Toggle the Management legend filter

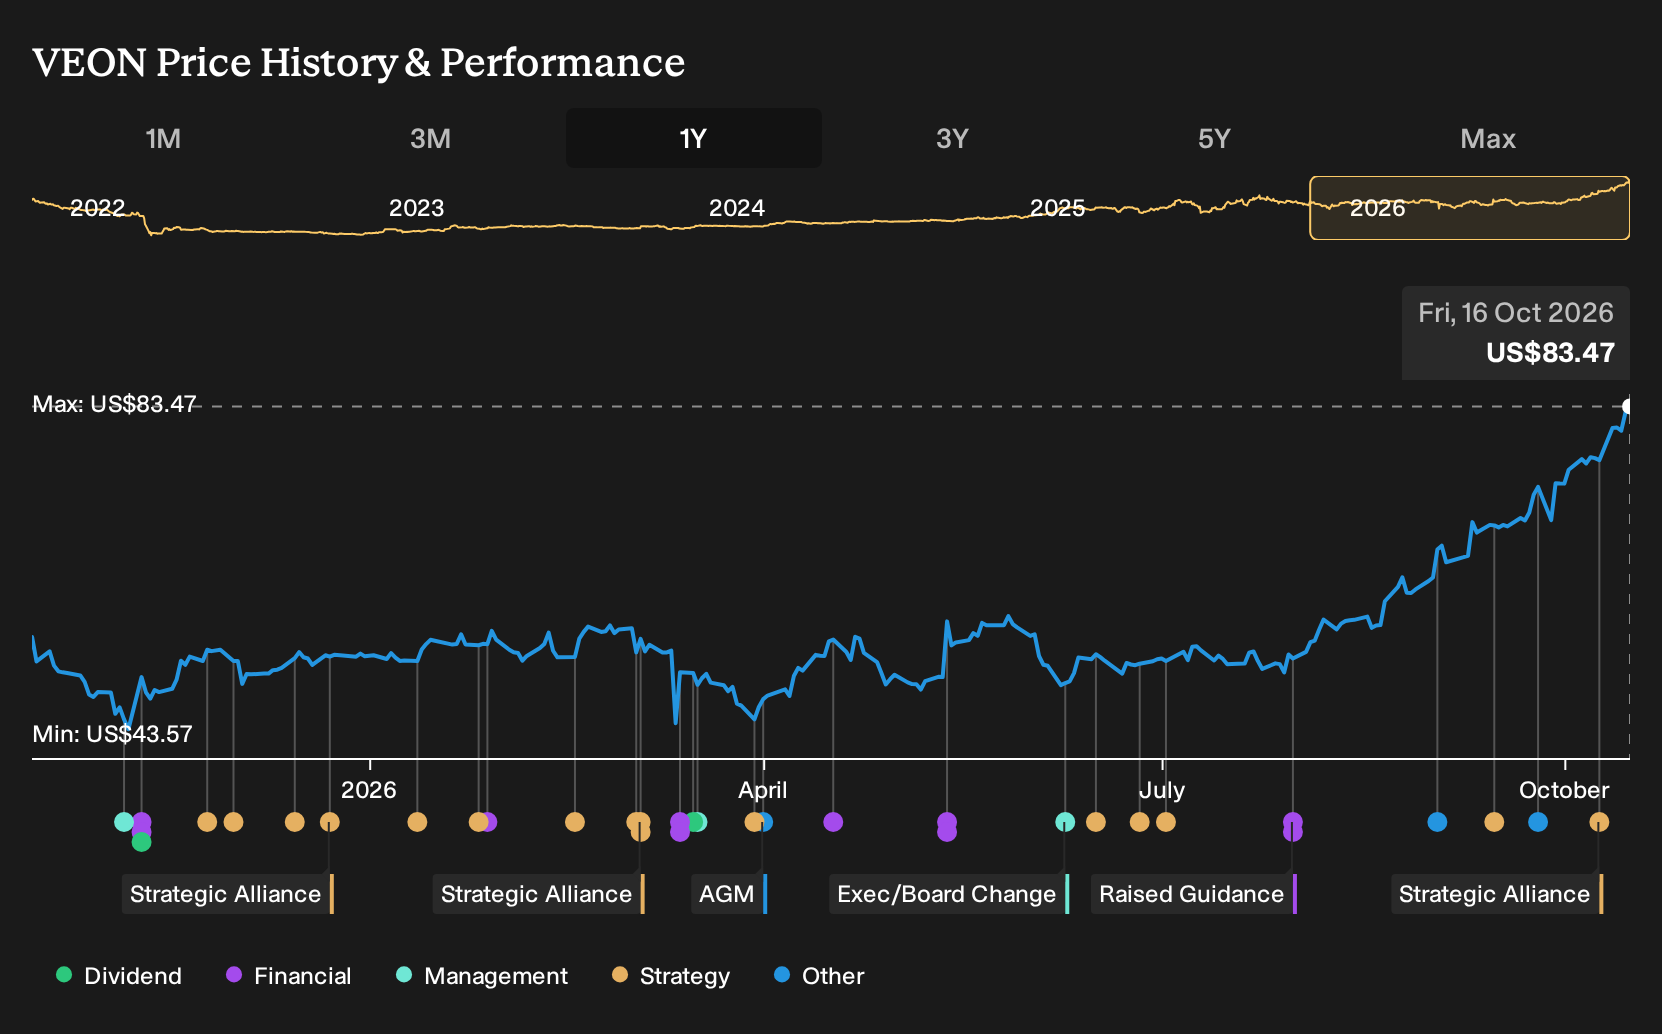pyautogui.click(x=482, y=975)
